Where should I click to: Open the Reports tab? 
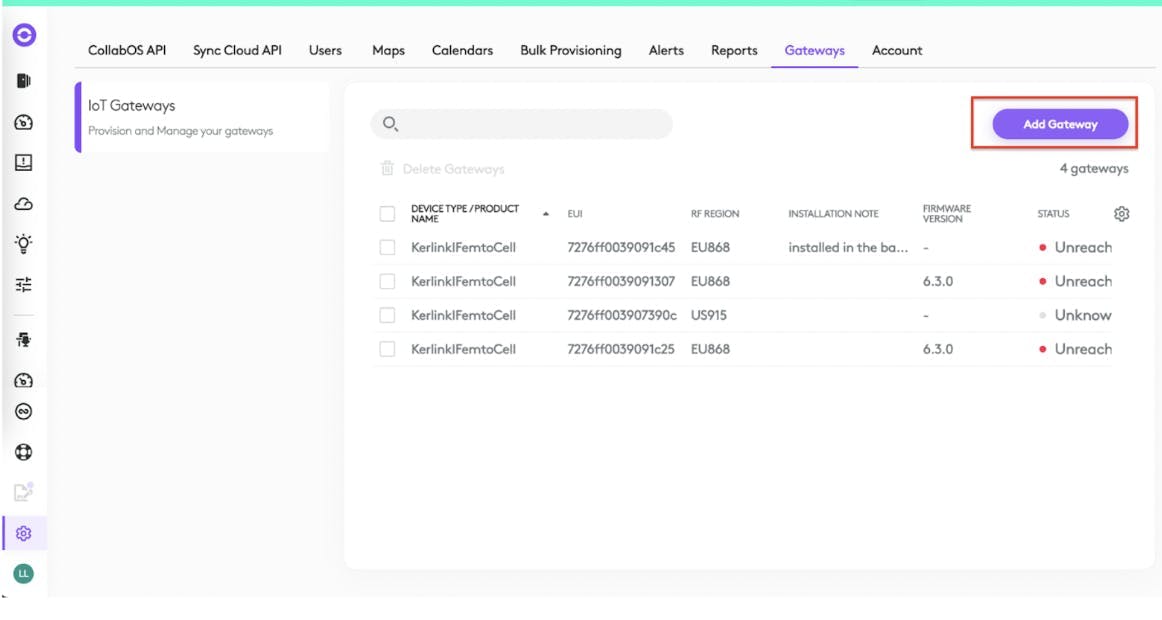[x=733, y=50]
